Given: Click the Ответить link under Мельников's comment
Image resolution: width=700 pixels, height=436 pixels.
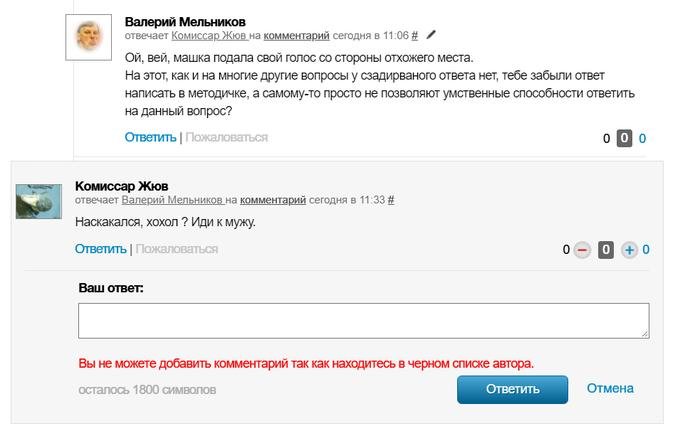Looking at the screenshot, I should click(150, 137).
